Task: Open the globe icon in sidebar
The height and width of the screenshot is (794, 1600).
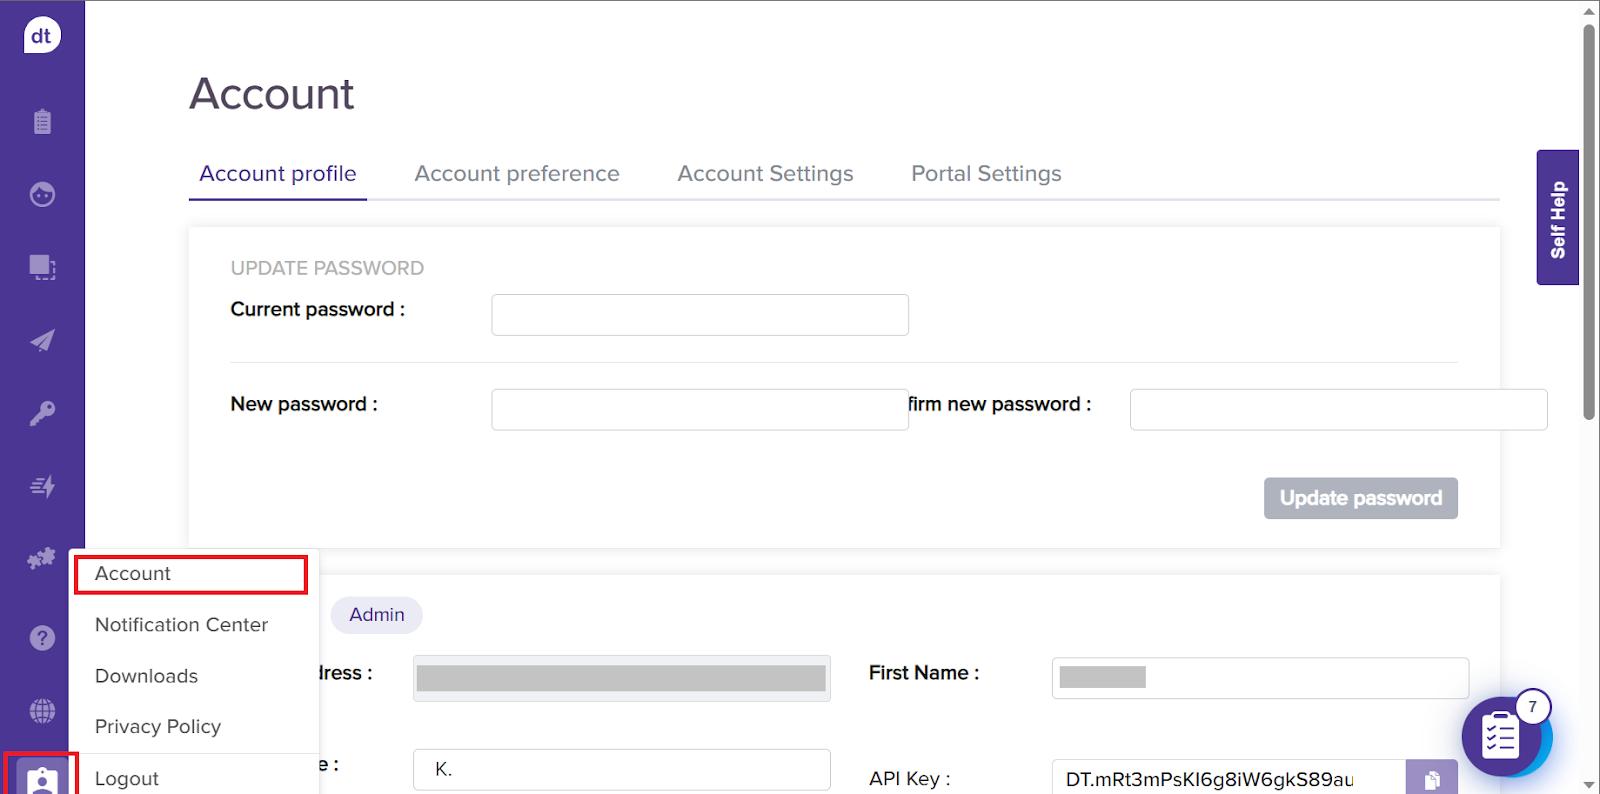Action: [x=42, y=711]
